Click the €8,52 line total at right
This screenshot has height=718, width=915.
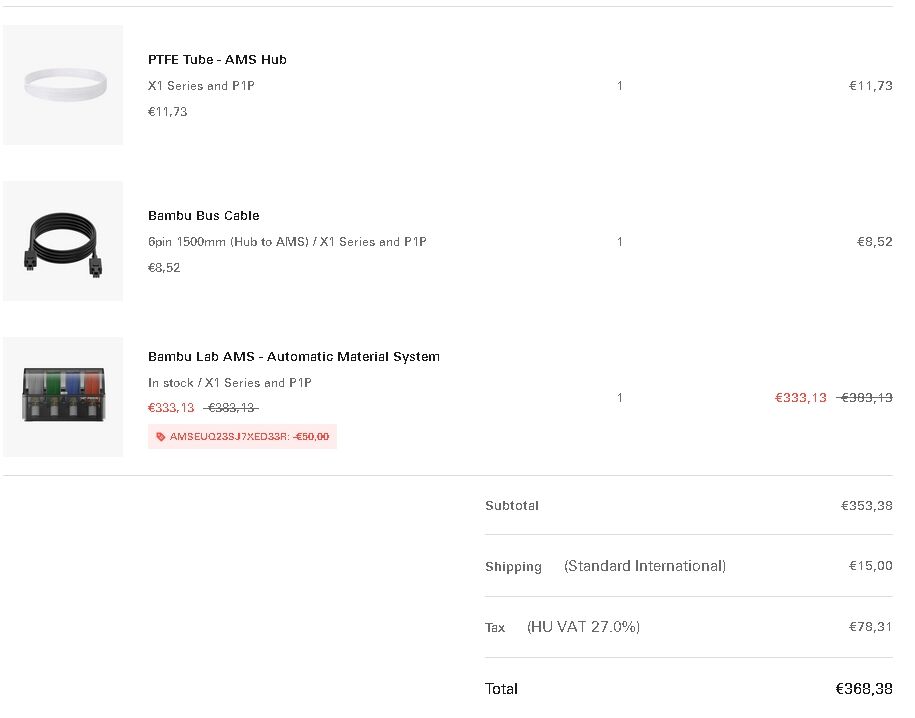pyautogui.click(x=875, y=242)
